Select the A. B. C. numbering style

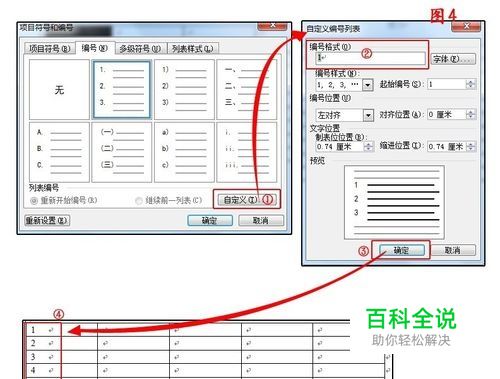pos(59,152)
